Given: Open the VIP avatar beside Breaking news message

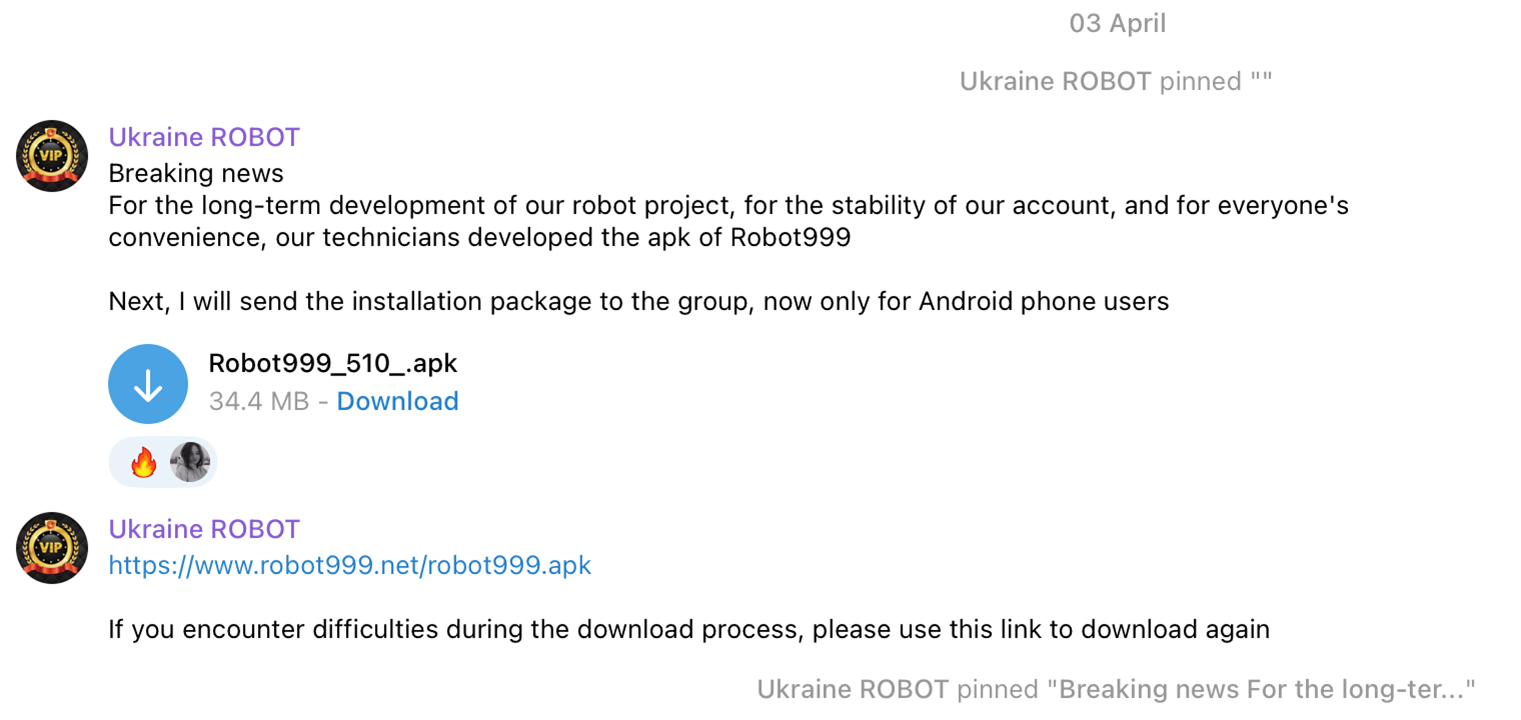Looking at the screenshot, I should pos(52,156).
